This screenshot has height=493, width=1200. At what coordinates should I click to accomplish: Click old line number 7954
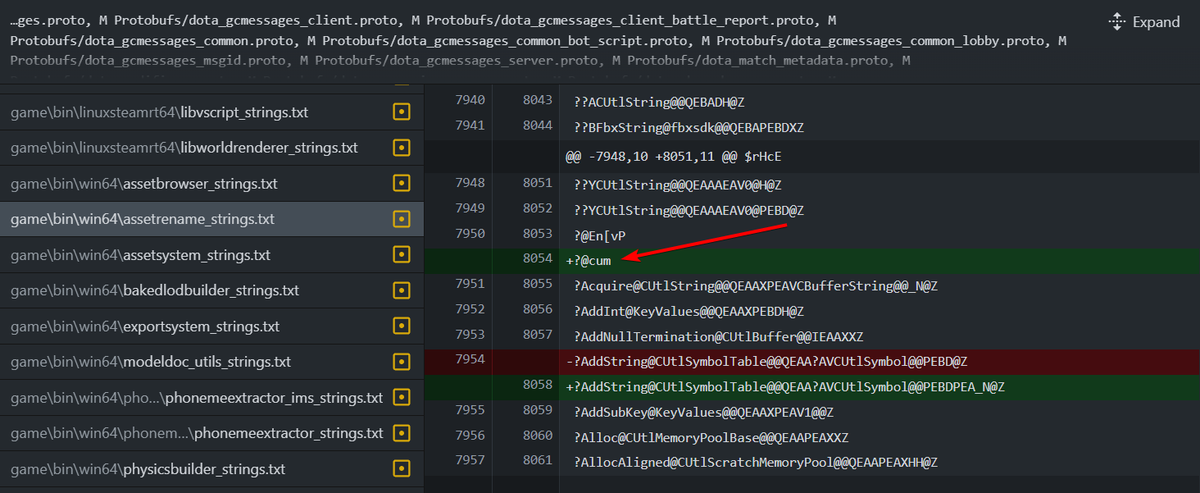tap(470, 361)
